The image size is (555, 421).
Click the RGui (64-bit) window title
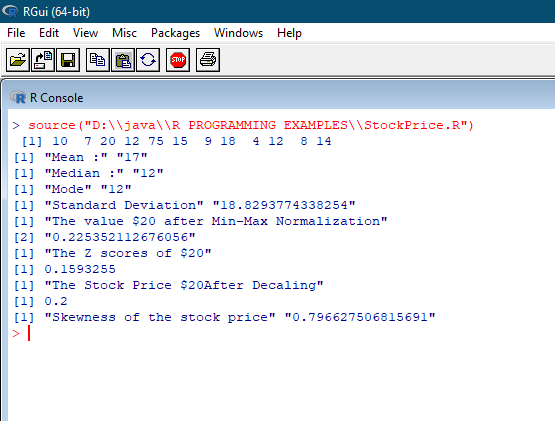coord(56,11)
